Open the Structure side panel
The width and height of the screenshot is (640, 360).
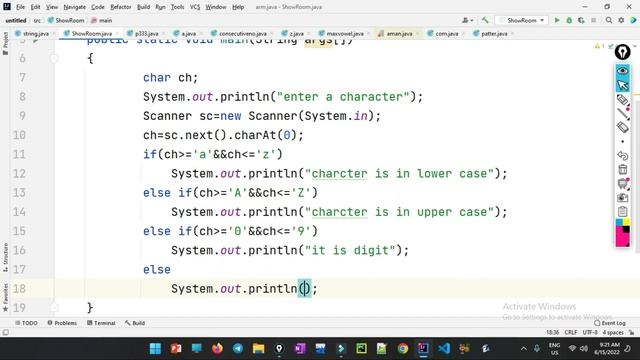tap(5, 257)
